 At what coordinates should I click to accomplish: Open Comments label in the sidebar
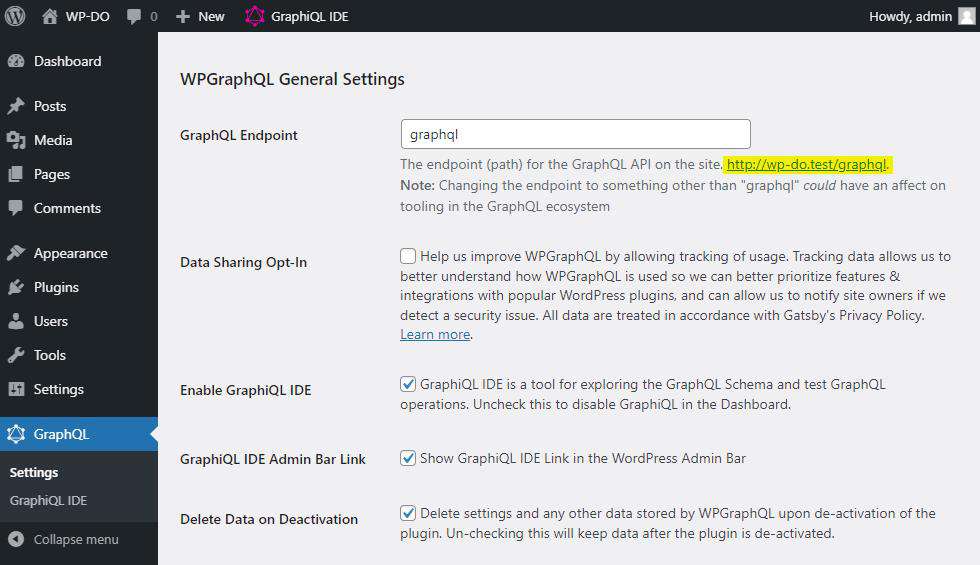(67, 208)
